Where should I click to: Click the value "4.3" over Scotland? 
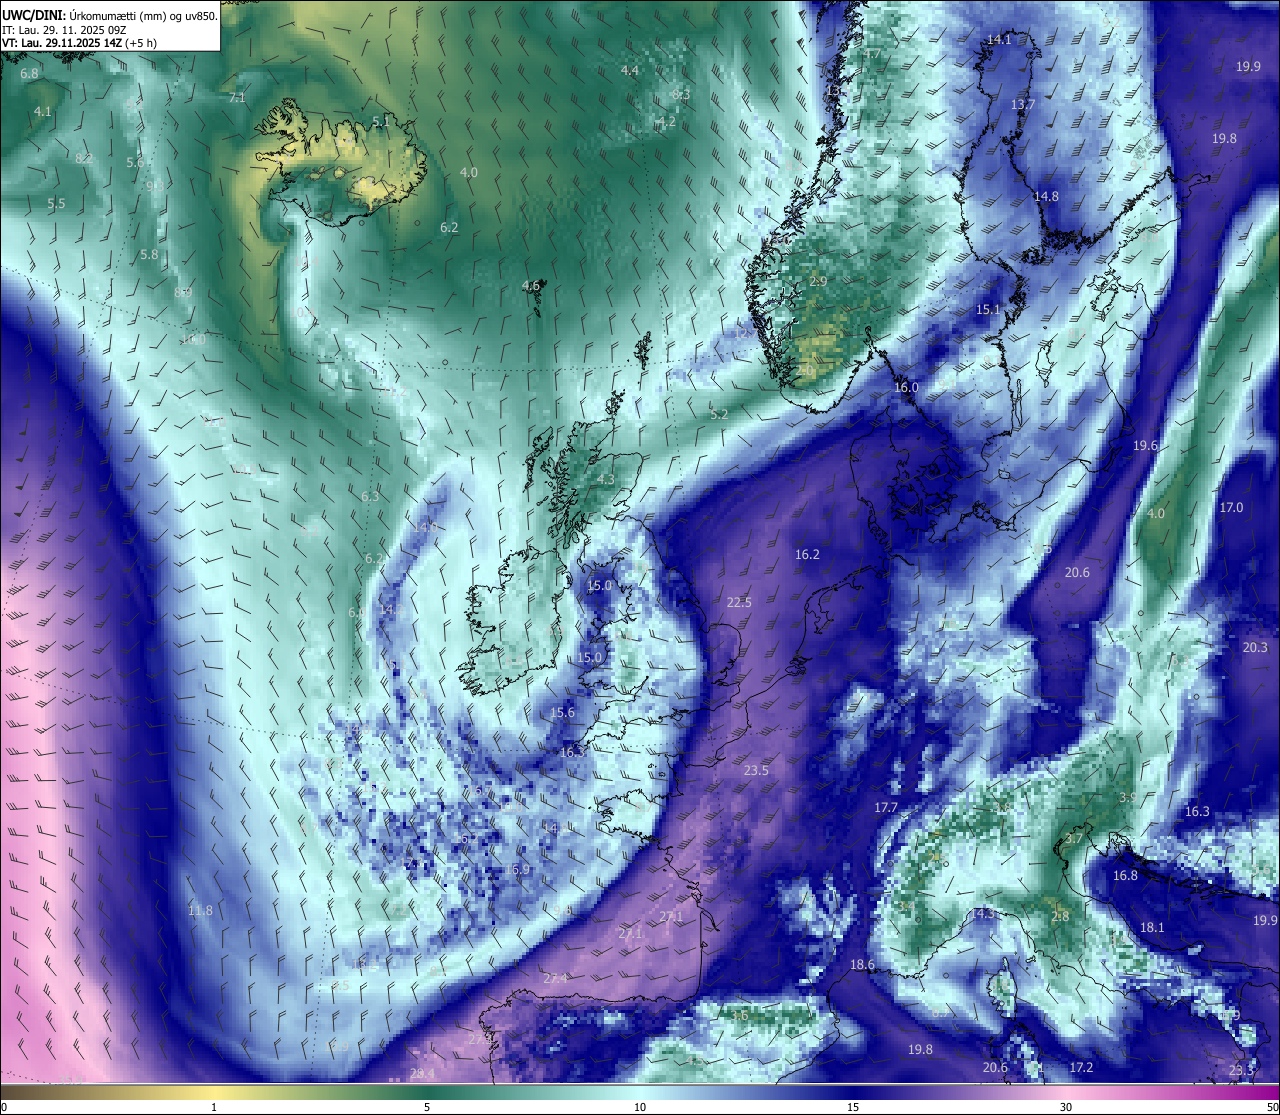(606, 480)
